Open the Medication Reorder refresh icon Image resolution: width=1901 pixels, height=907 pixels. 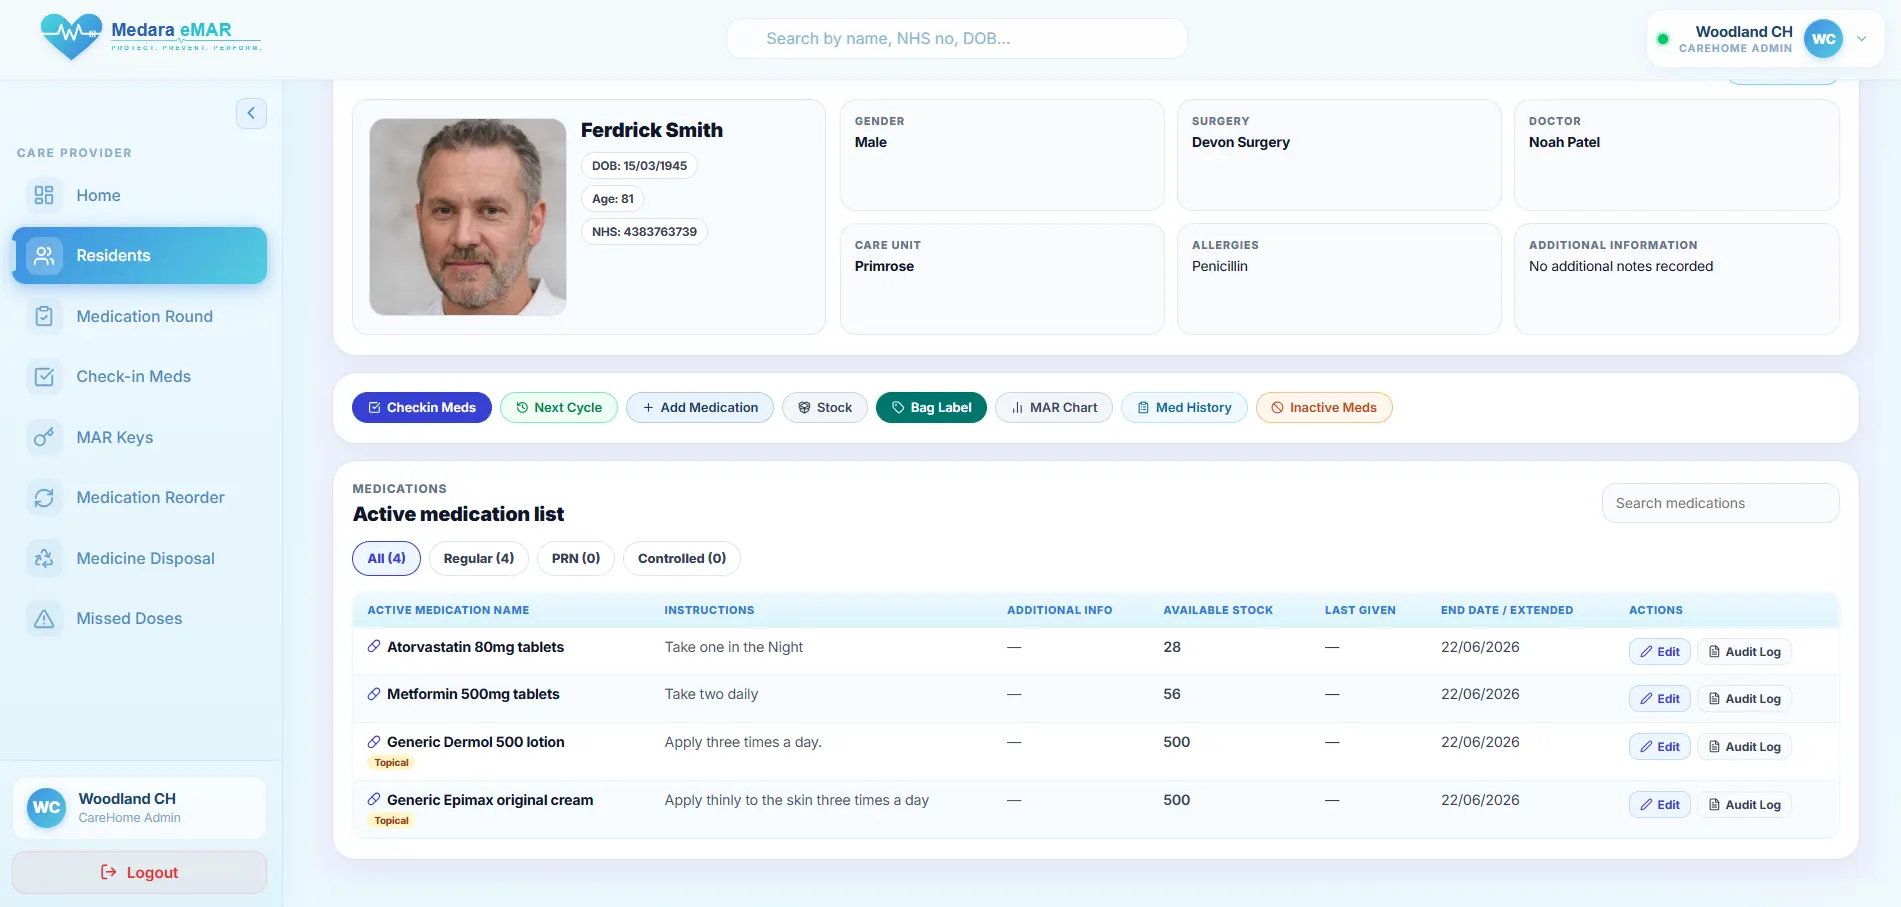click(x=44, y=497)
